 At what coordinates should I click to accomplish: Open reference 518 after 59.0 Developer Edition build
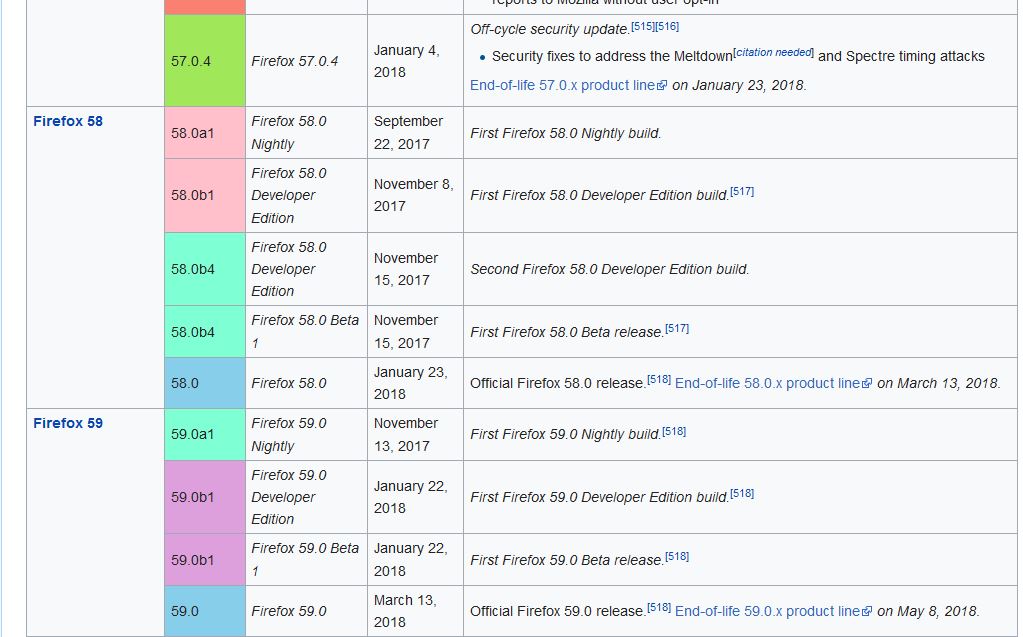(742, 494)
